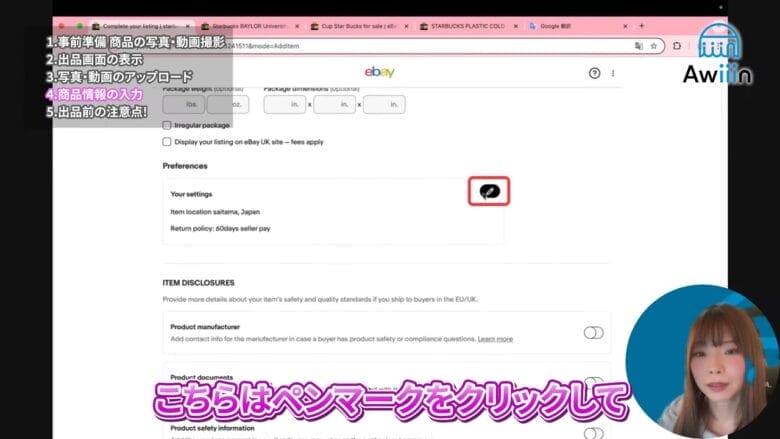The height and width of the screenshot is (439, 780).
Task: Close the STARBUCKS PLASTIC COLD tab
Action: [516, 26]
